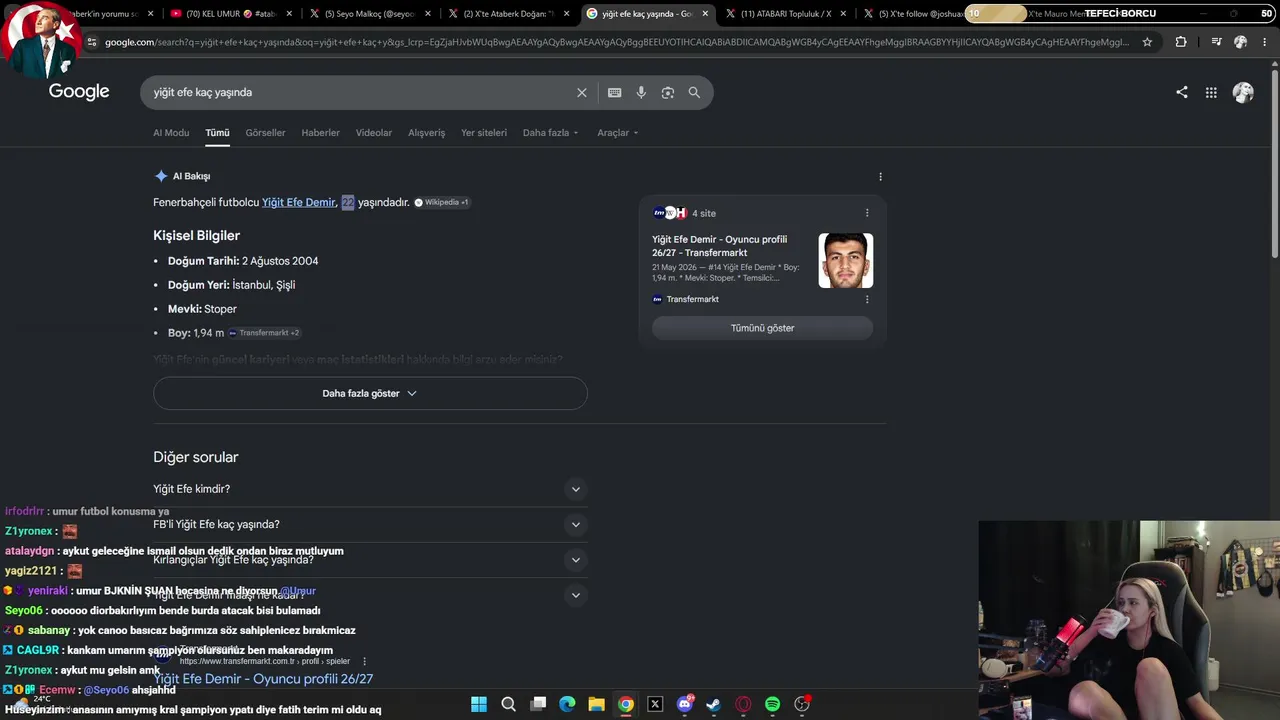Open Opera GX from the taskbar
Image resolution: width=1280 pixels, height=720 pixels.
[743, 704]
